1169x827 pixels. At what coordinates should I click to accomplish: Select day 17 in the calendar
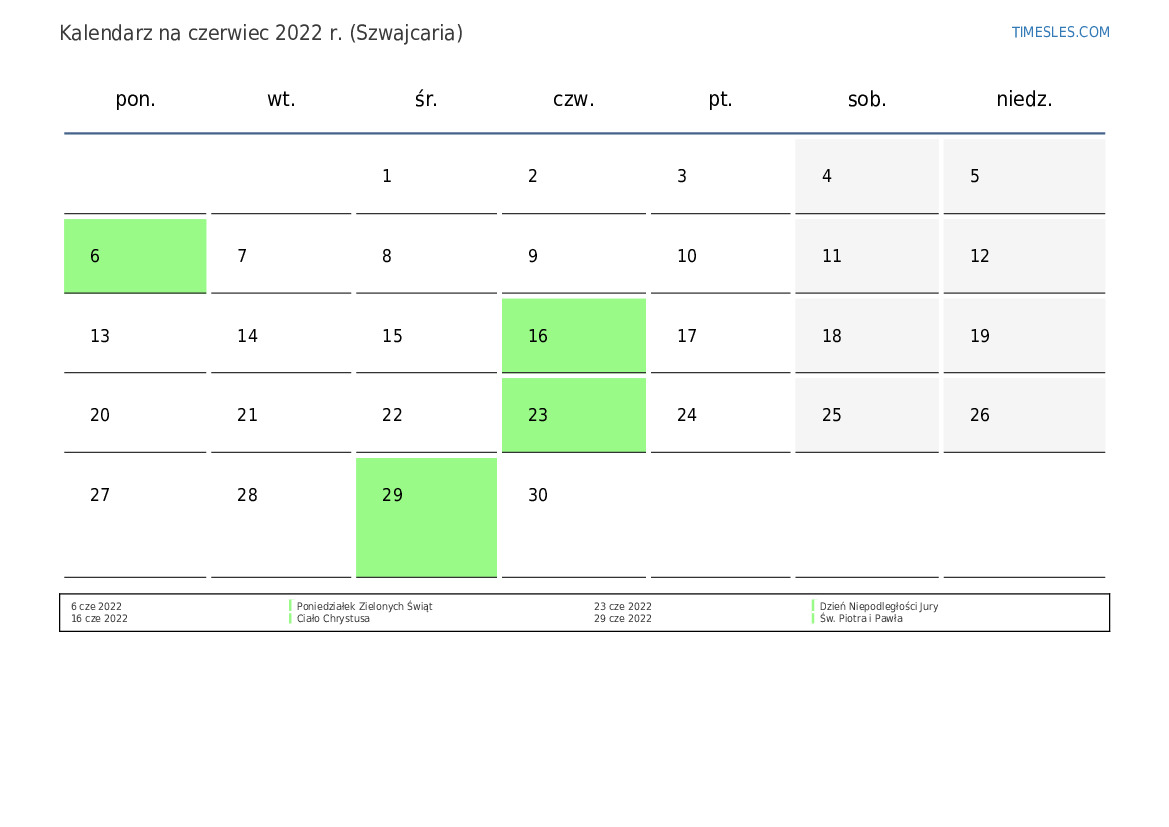(720, 336)
